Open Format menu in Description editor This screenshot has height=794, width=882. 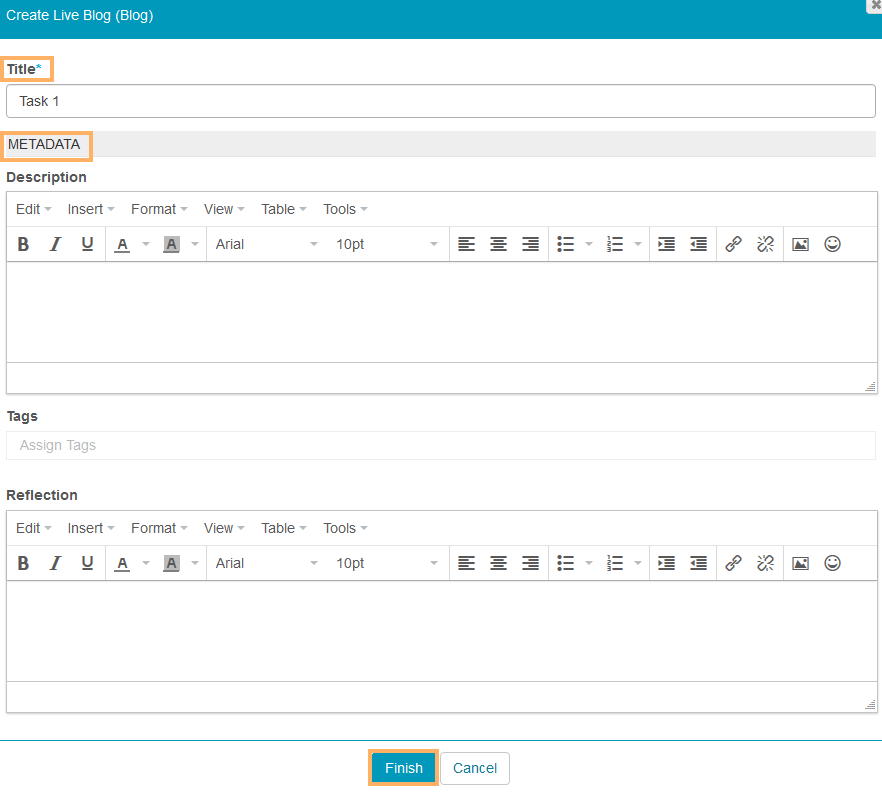click(159, 209)
